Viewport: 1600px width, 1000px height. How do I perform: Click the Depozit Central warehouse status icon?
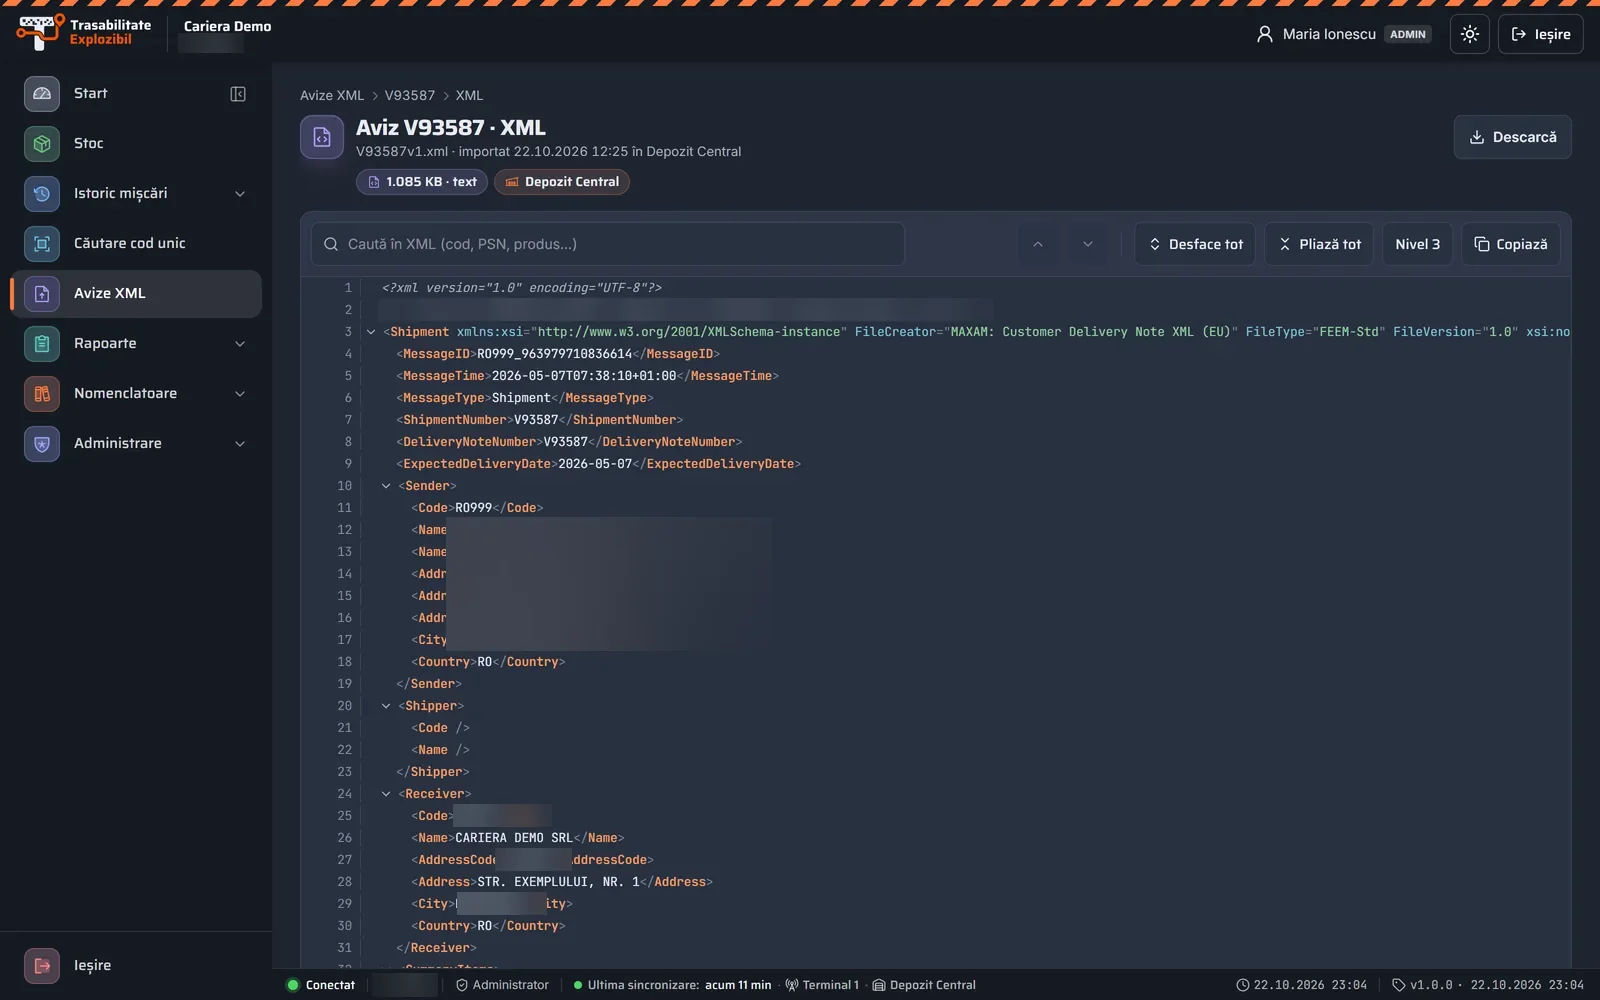coord(879,985)
